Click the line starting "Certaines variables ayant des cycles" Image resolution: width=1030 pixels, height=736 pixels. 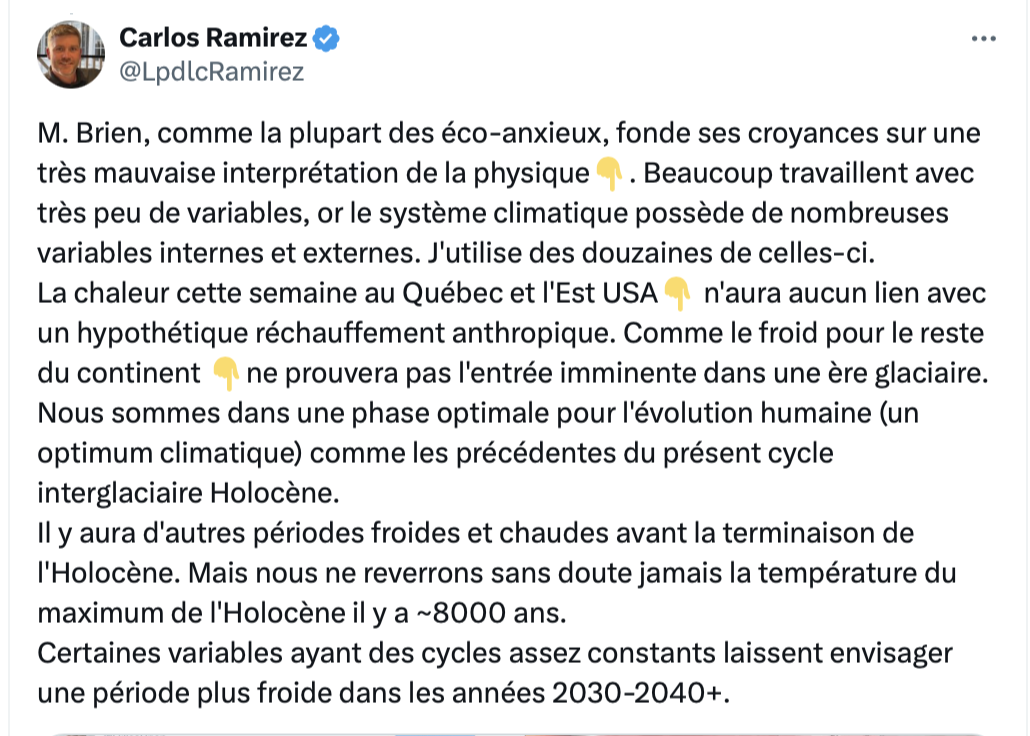click(495, 653)
